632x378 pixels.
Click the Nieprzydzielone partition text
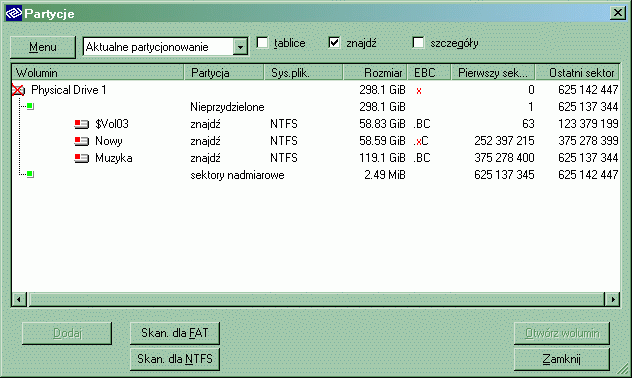(227, 107)
